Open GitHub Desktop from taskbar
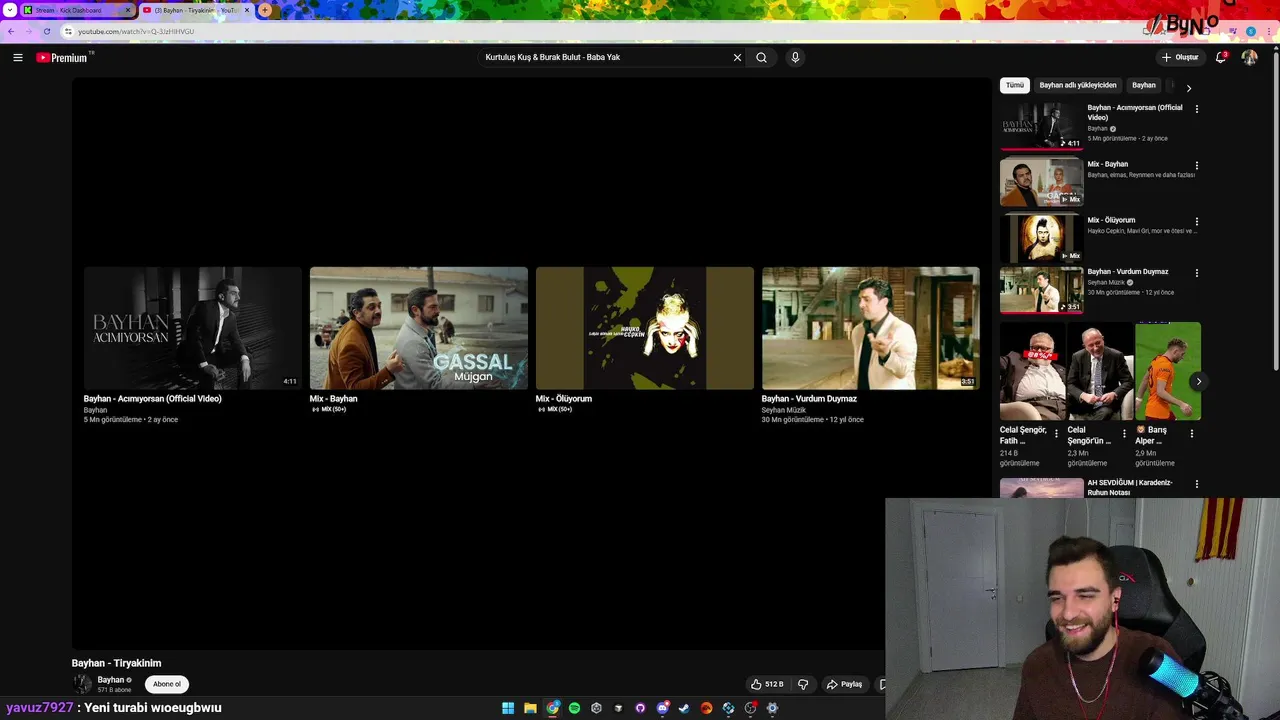The height and width of the screenshot is (720, 1280). 640,708
